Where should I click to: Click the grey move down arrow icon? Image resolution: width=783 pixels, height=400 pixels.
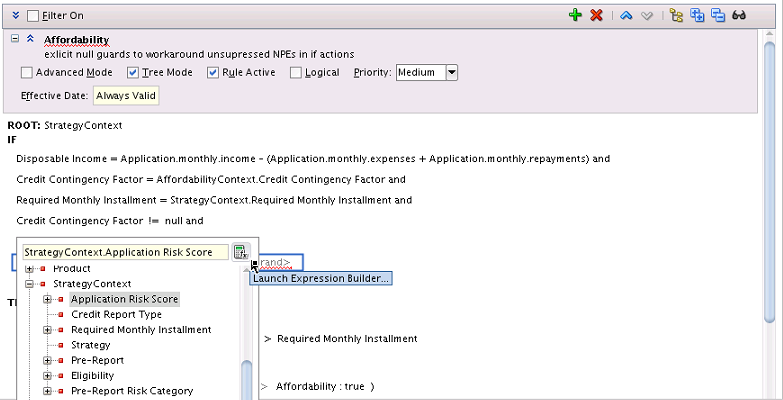647,16
